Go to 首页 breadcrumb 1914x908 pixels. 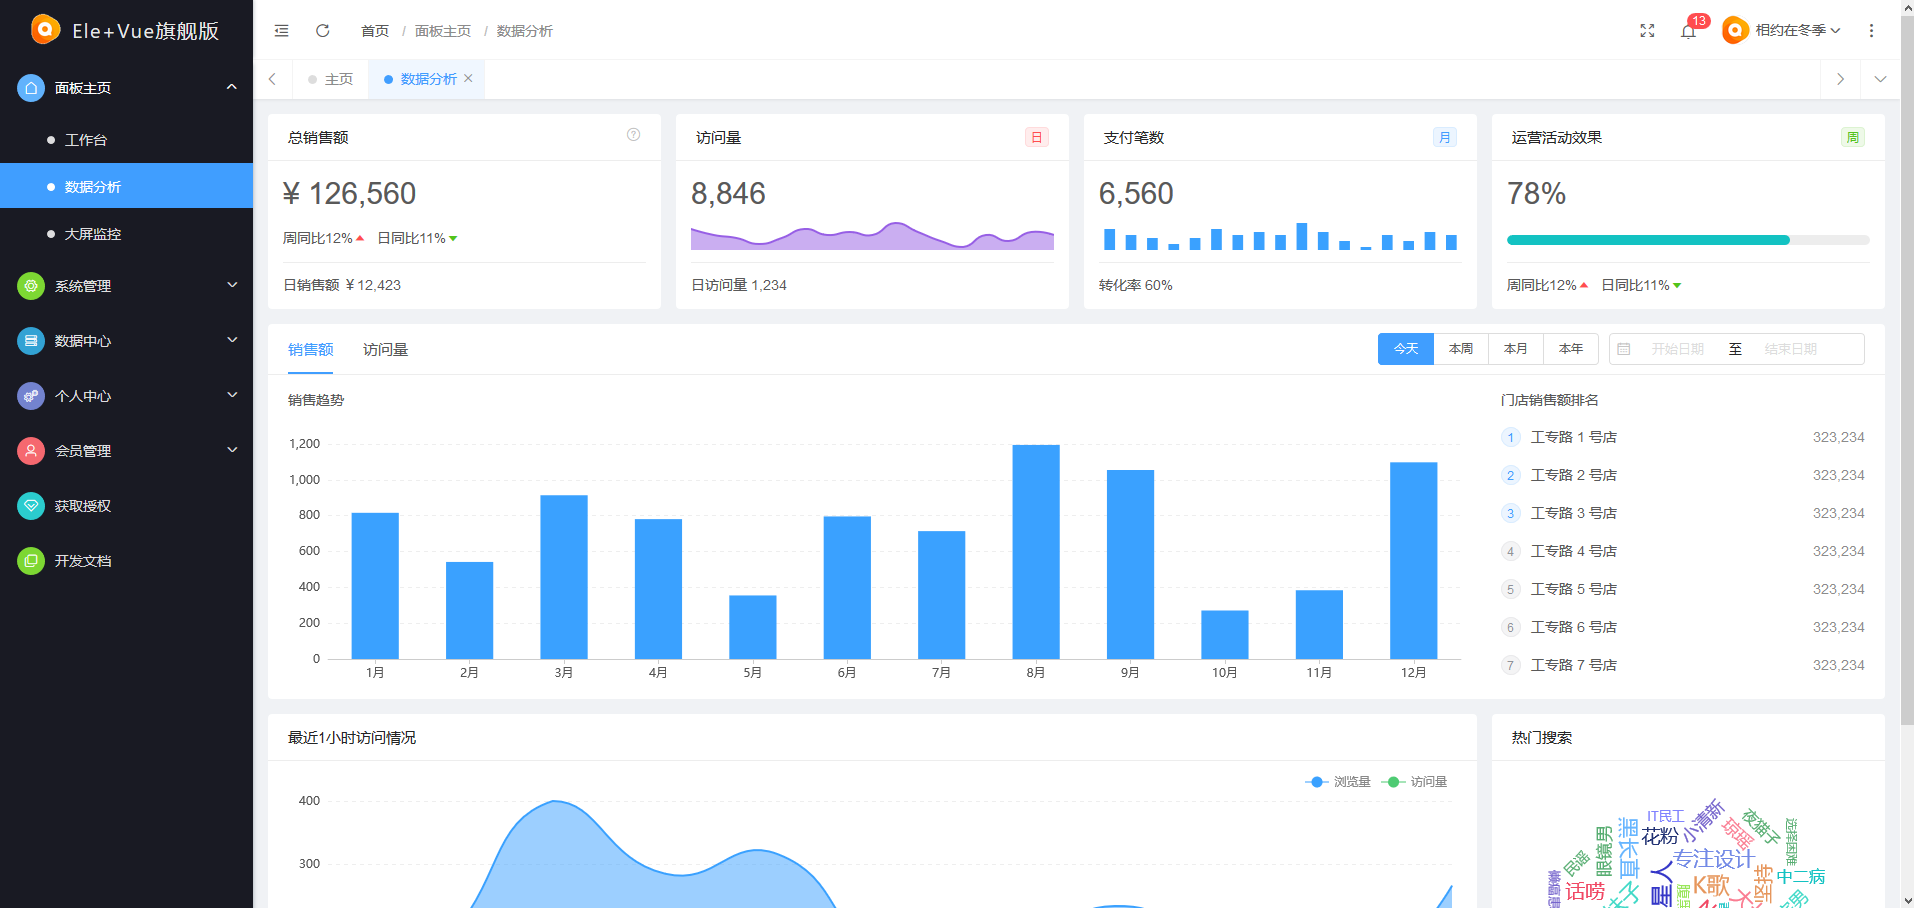point(375,31)
